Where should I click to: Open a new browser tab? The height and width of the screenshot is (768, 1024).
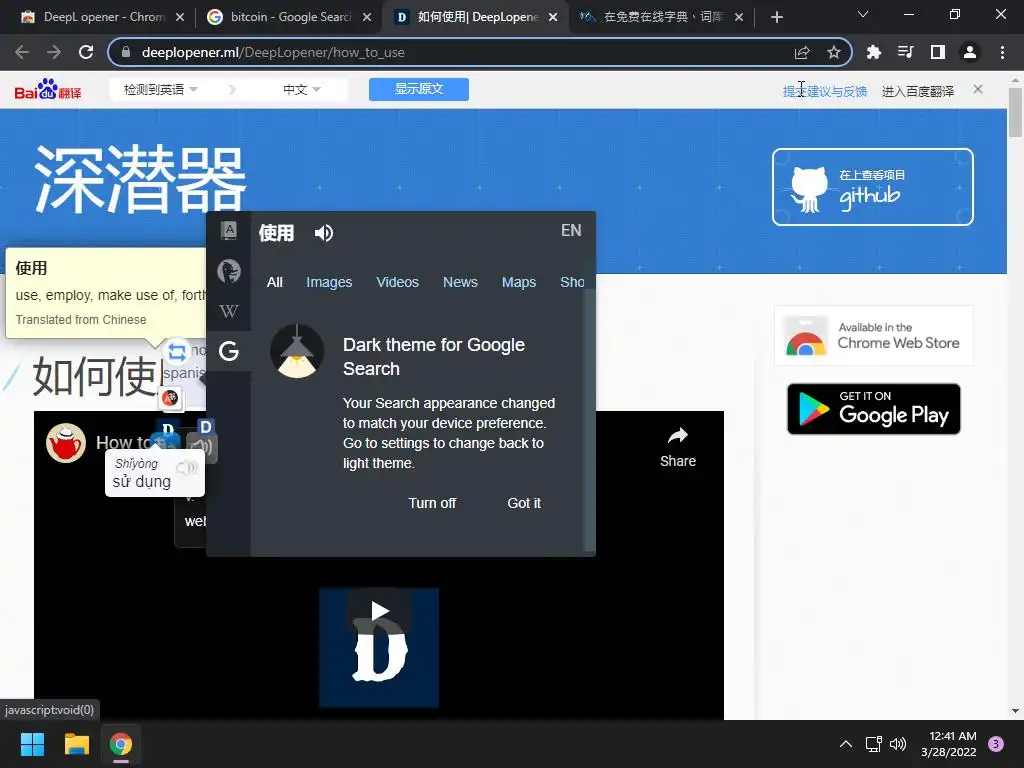click(776, 17)
